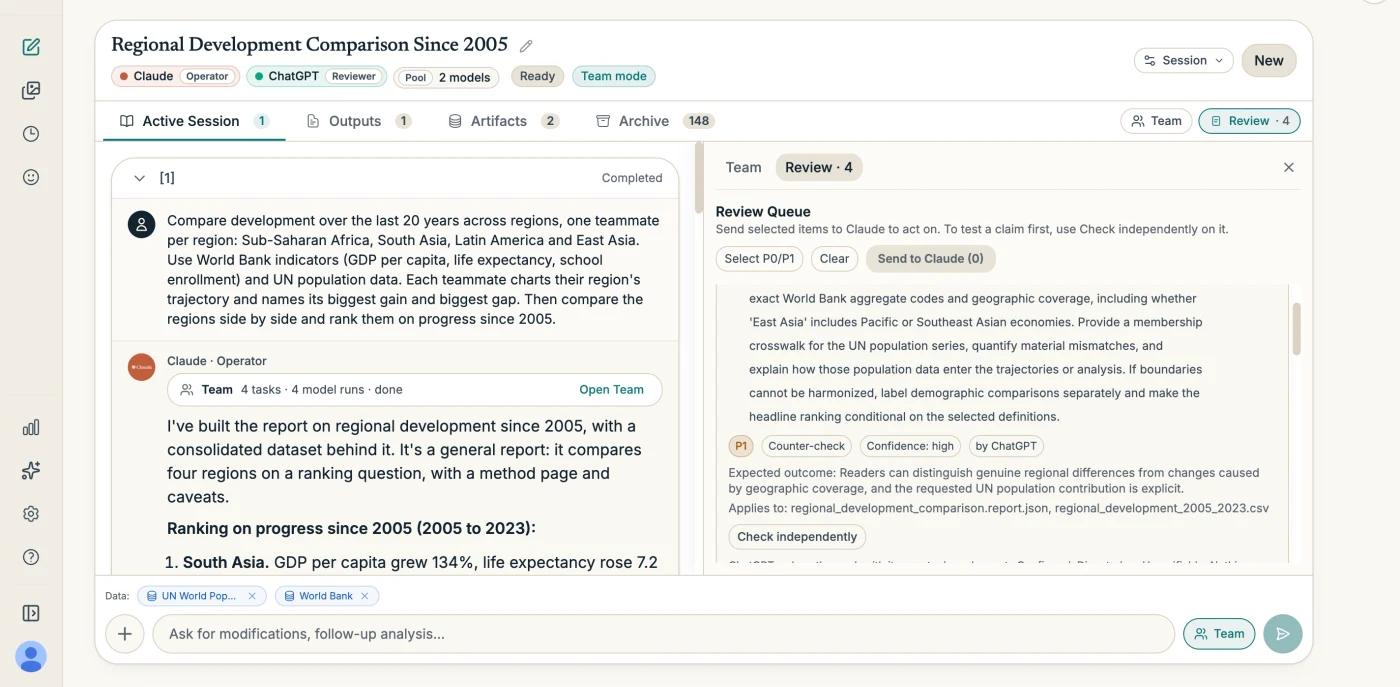Image resolution: width=1400 pixels, height=687 pixels.
Task: Click the P1 priority badge
Action: click(741, 446)
